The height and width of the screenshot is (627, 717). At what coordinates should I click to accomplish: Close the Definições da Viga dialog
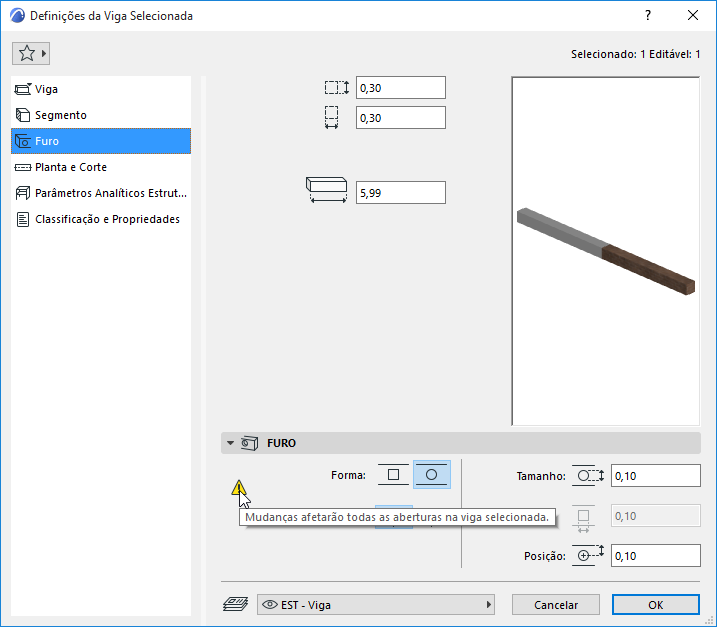(x=693, y=16)
